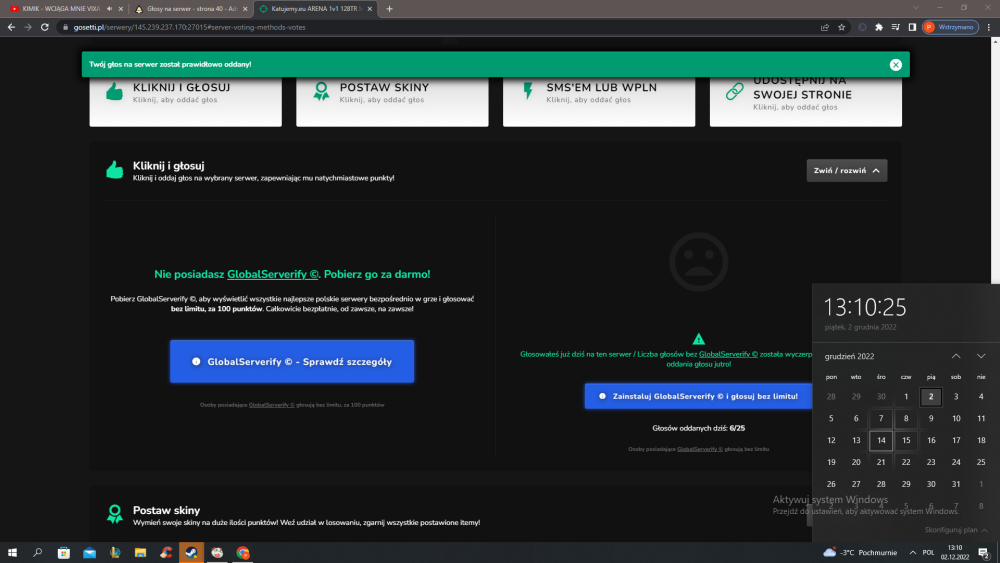Open Windows notification center
This screenshot has height=563, width=1000.
tap(984, 553)
